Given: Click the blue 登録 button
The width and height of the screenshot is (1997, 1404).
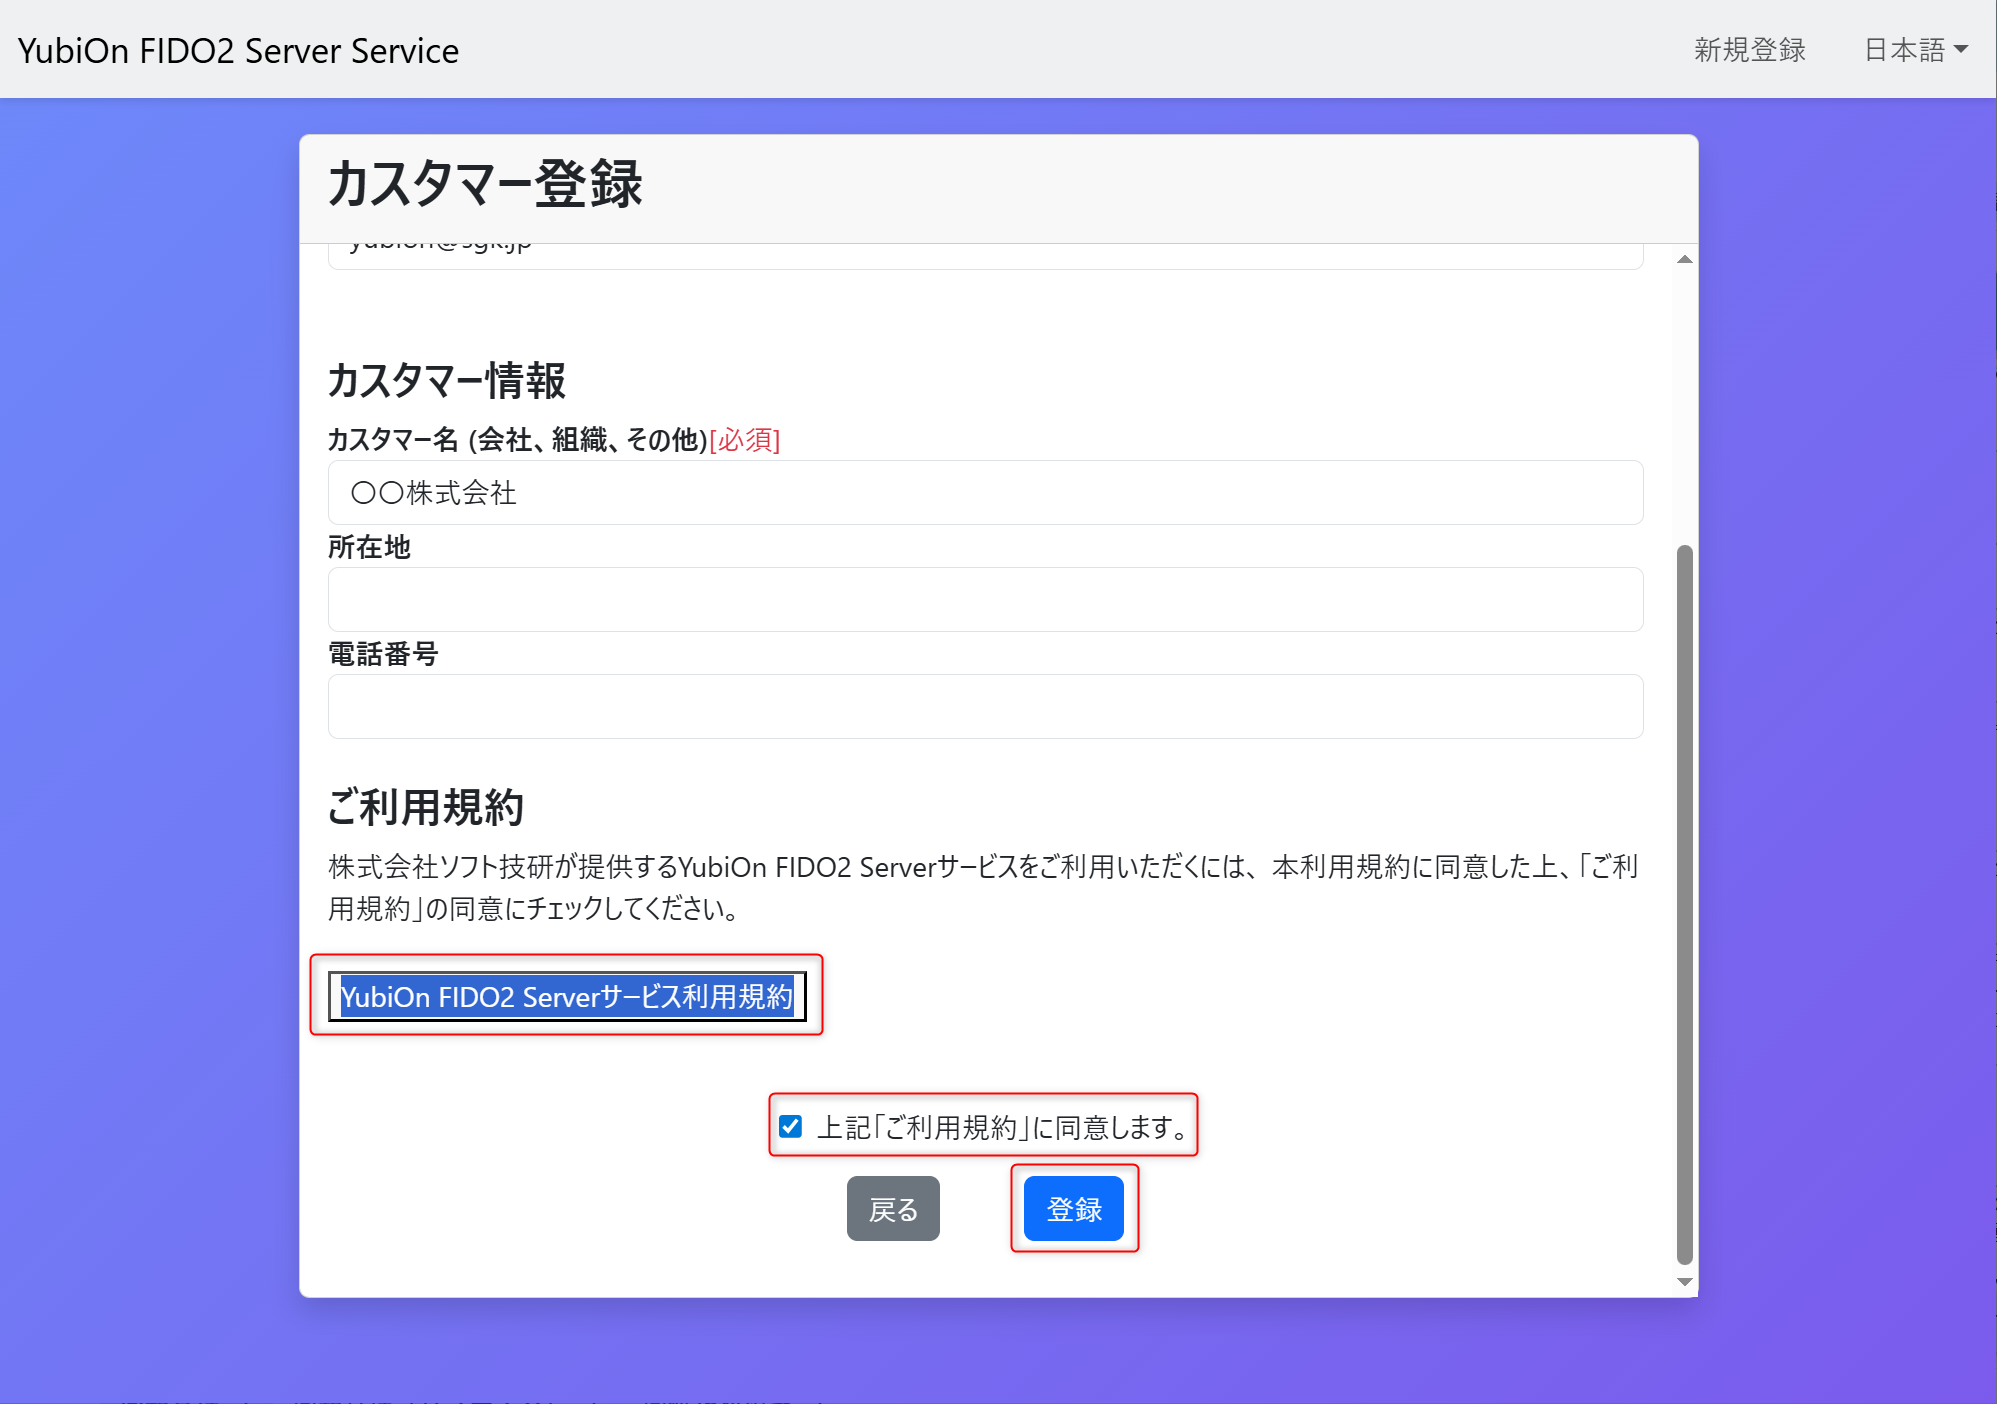Looking at the screenshot, I should pos(1074,1208).
